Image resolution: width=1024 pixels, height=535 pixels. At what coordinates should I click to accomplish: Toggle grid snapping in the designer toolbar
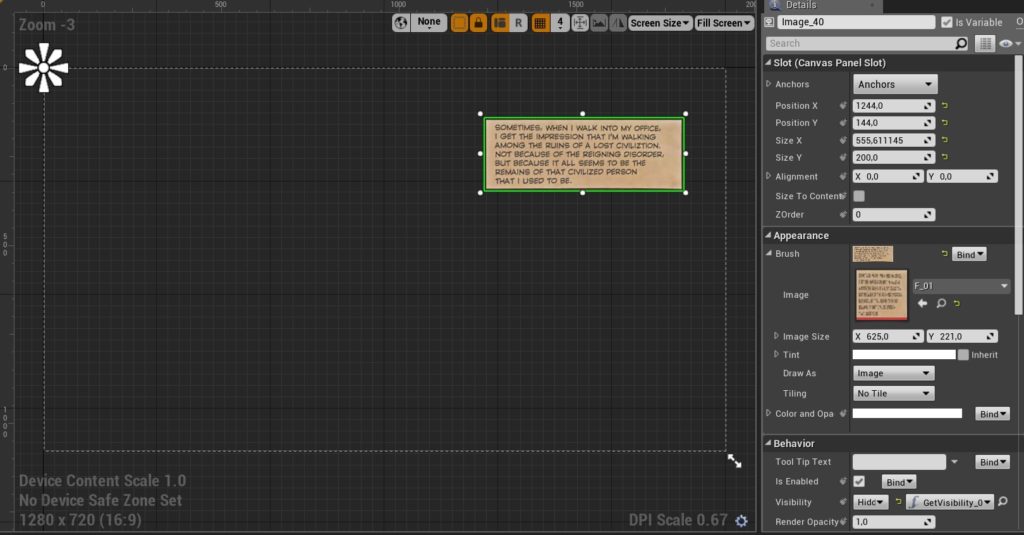[x=540, y=23]
